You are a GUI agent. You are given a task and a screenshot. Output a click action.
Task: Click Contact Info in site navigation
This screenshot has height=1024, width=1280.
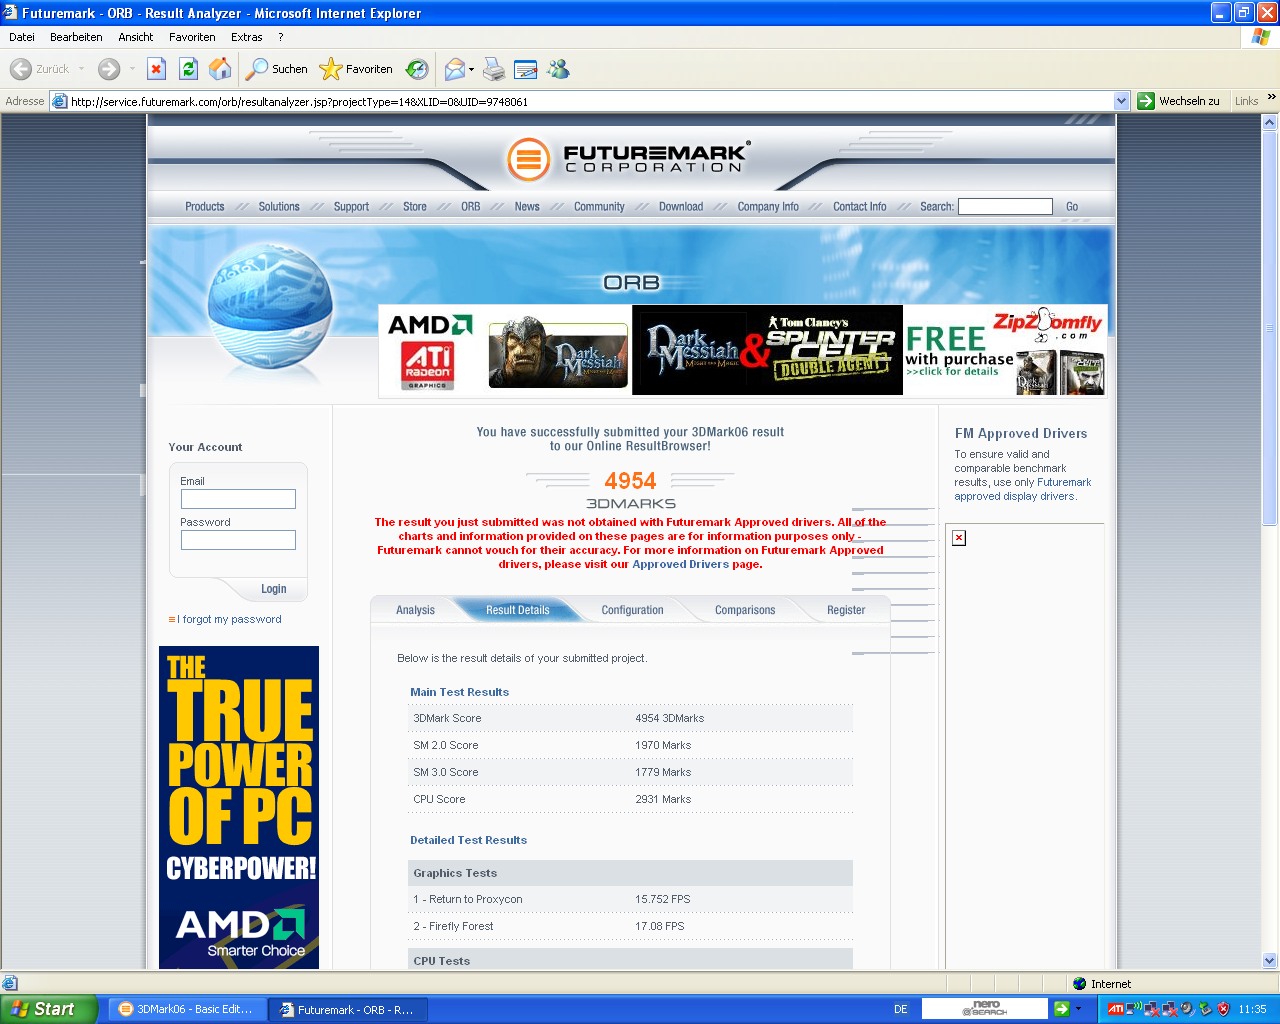click(x=860, y=207)
